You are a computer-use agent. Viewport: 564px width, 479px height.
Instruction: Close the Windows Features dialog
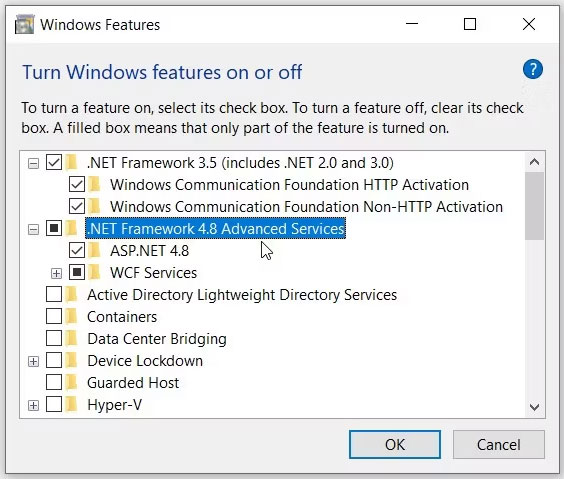point(529,24)
